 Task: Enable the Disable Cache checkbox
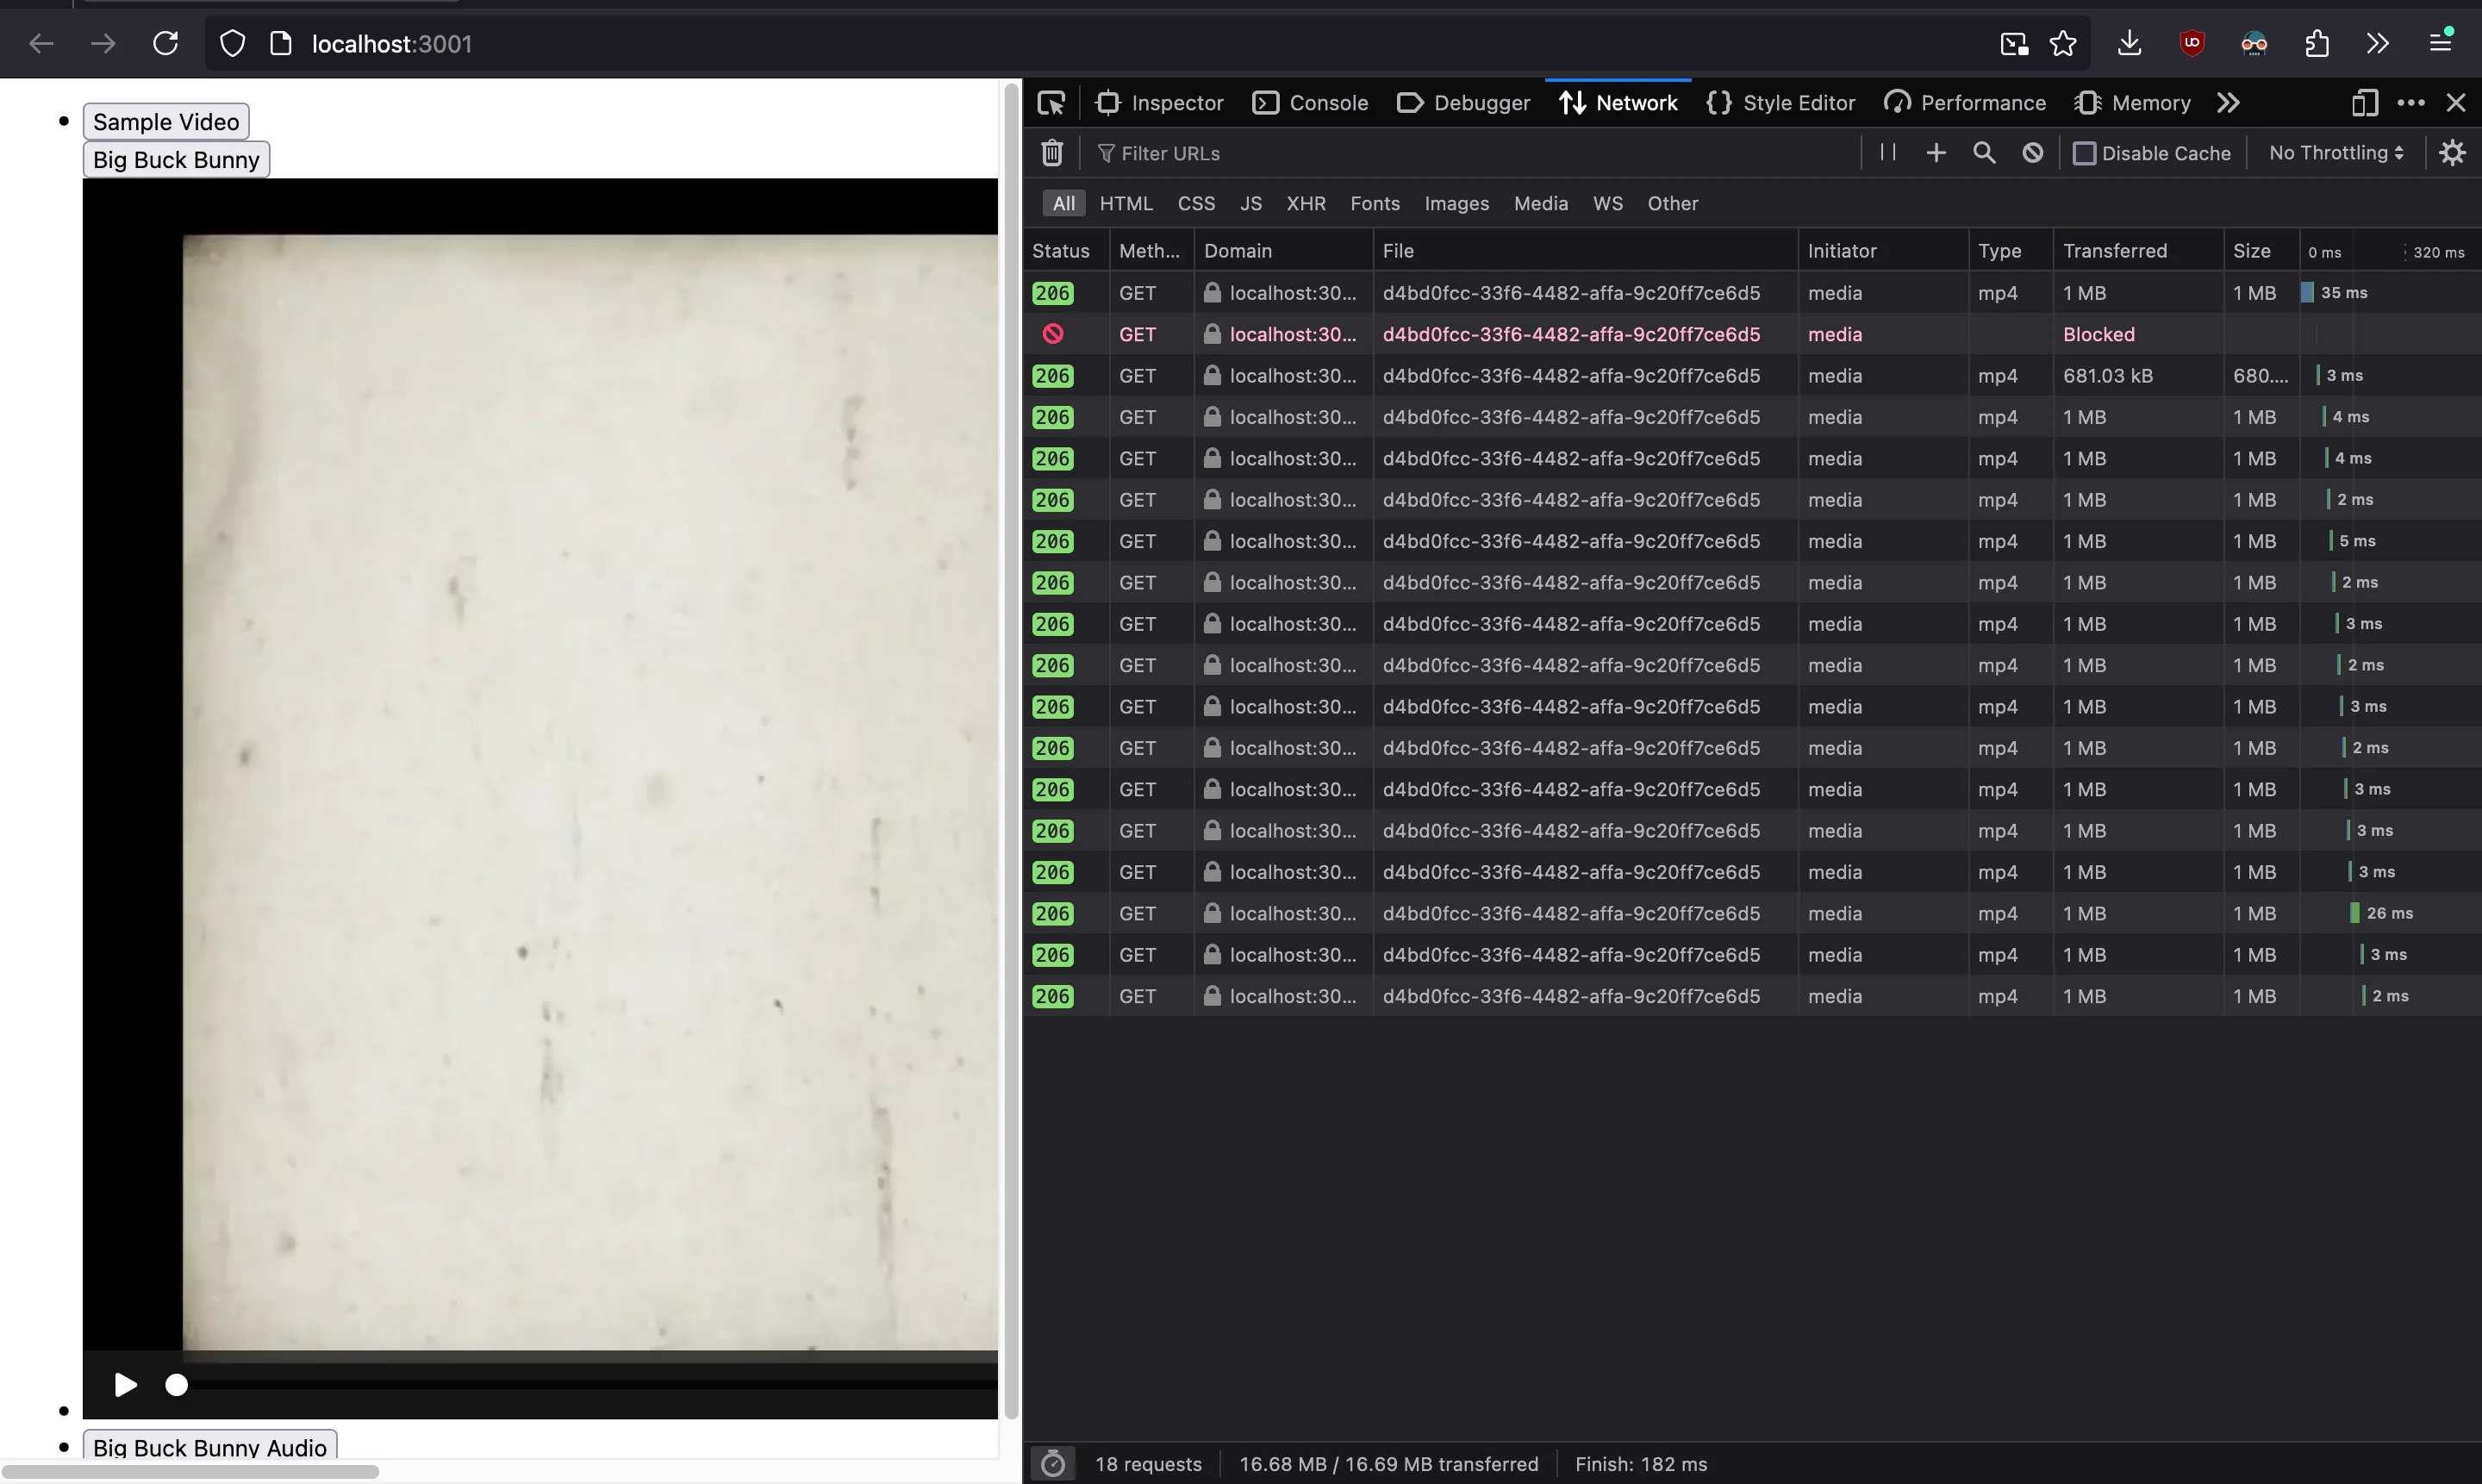point(2084,153)
